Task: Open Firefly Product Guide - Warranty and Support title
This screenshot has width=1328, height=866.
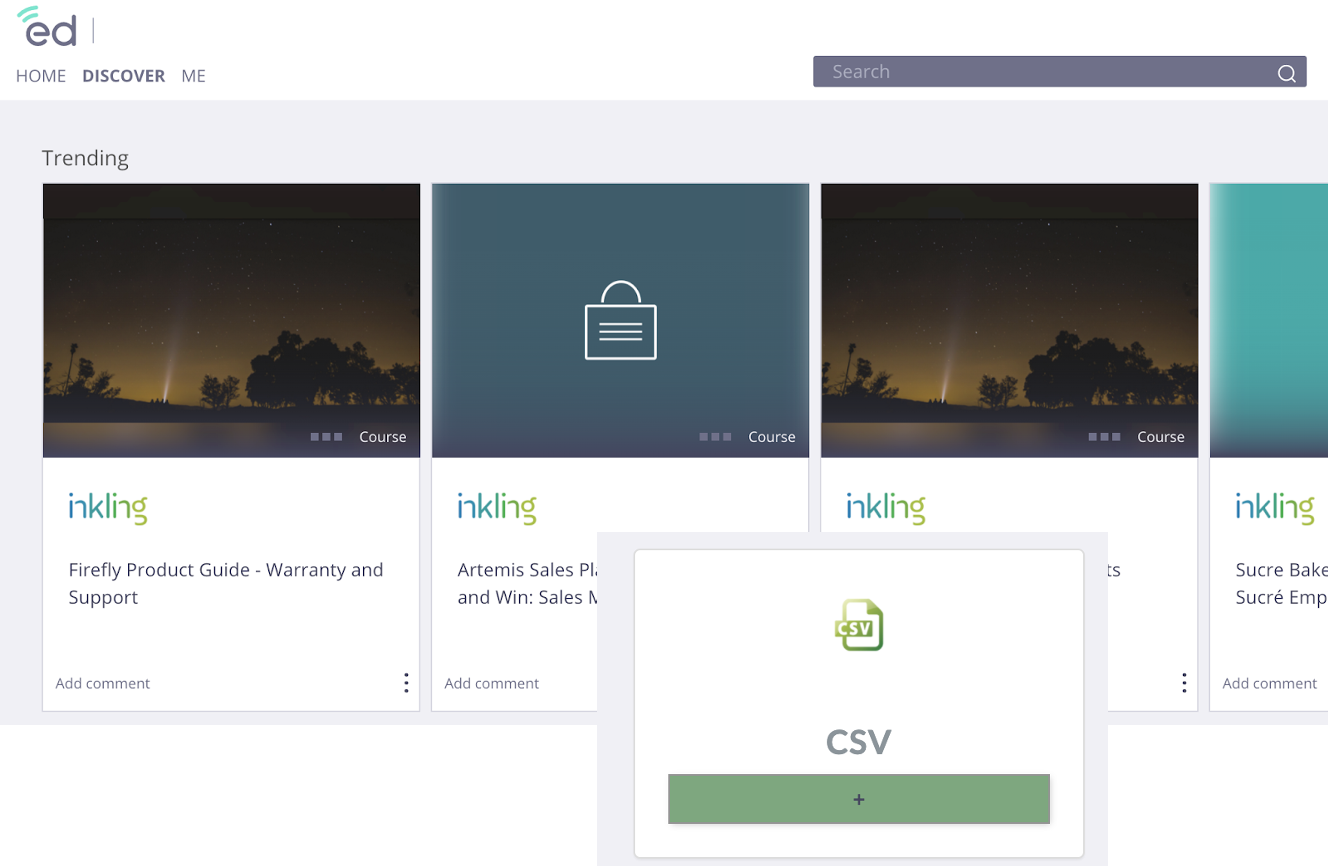Action: (x=226, y=583)
